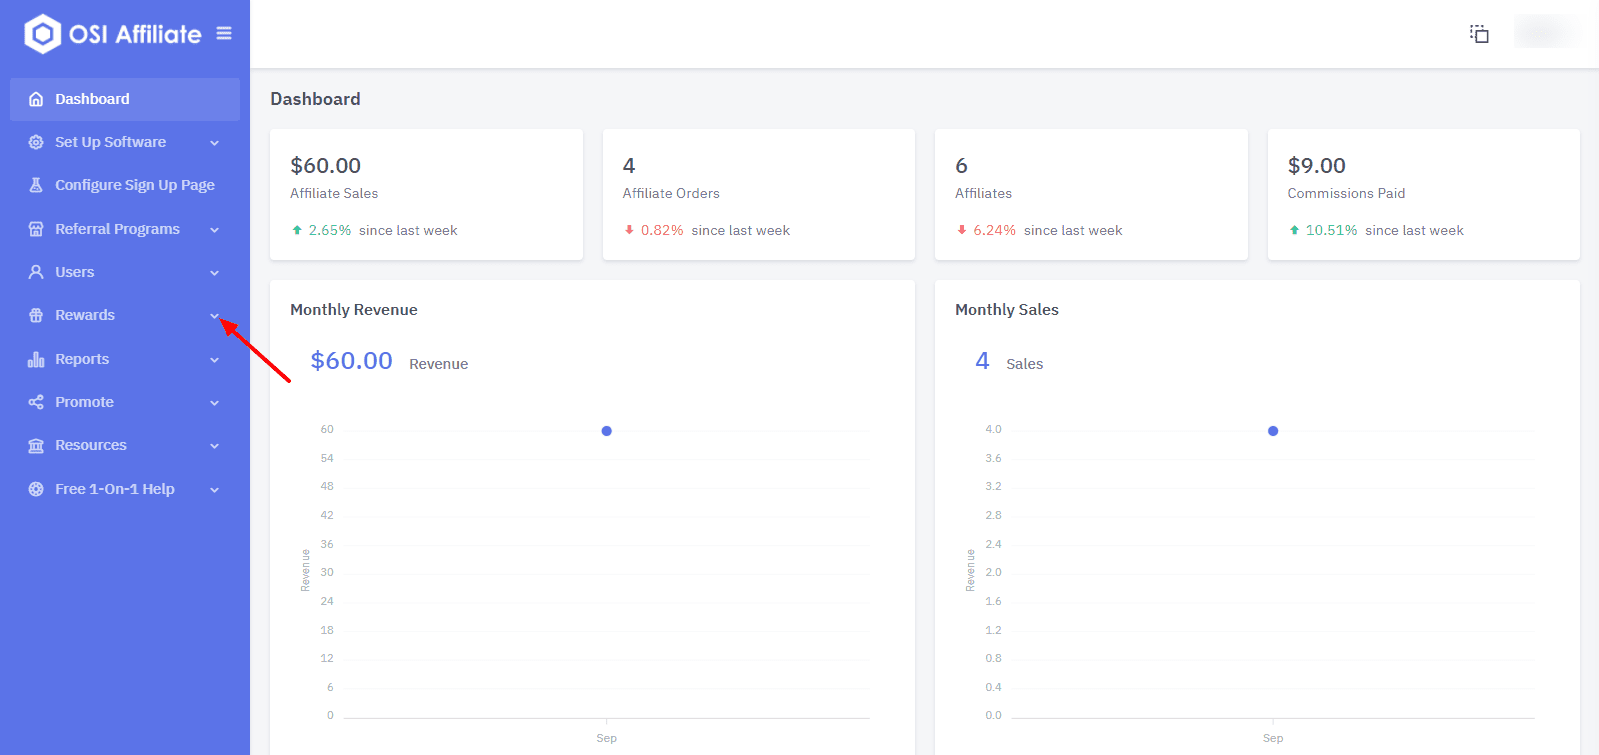Image resolution: width=1599 pixels, height=755 pixels.
Task: Open the Resources menu item
Action: pos(125,445)
